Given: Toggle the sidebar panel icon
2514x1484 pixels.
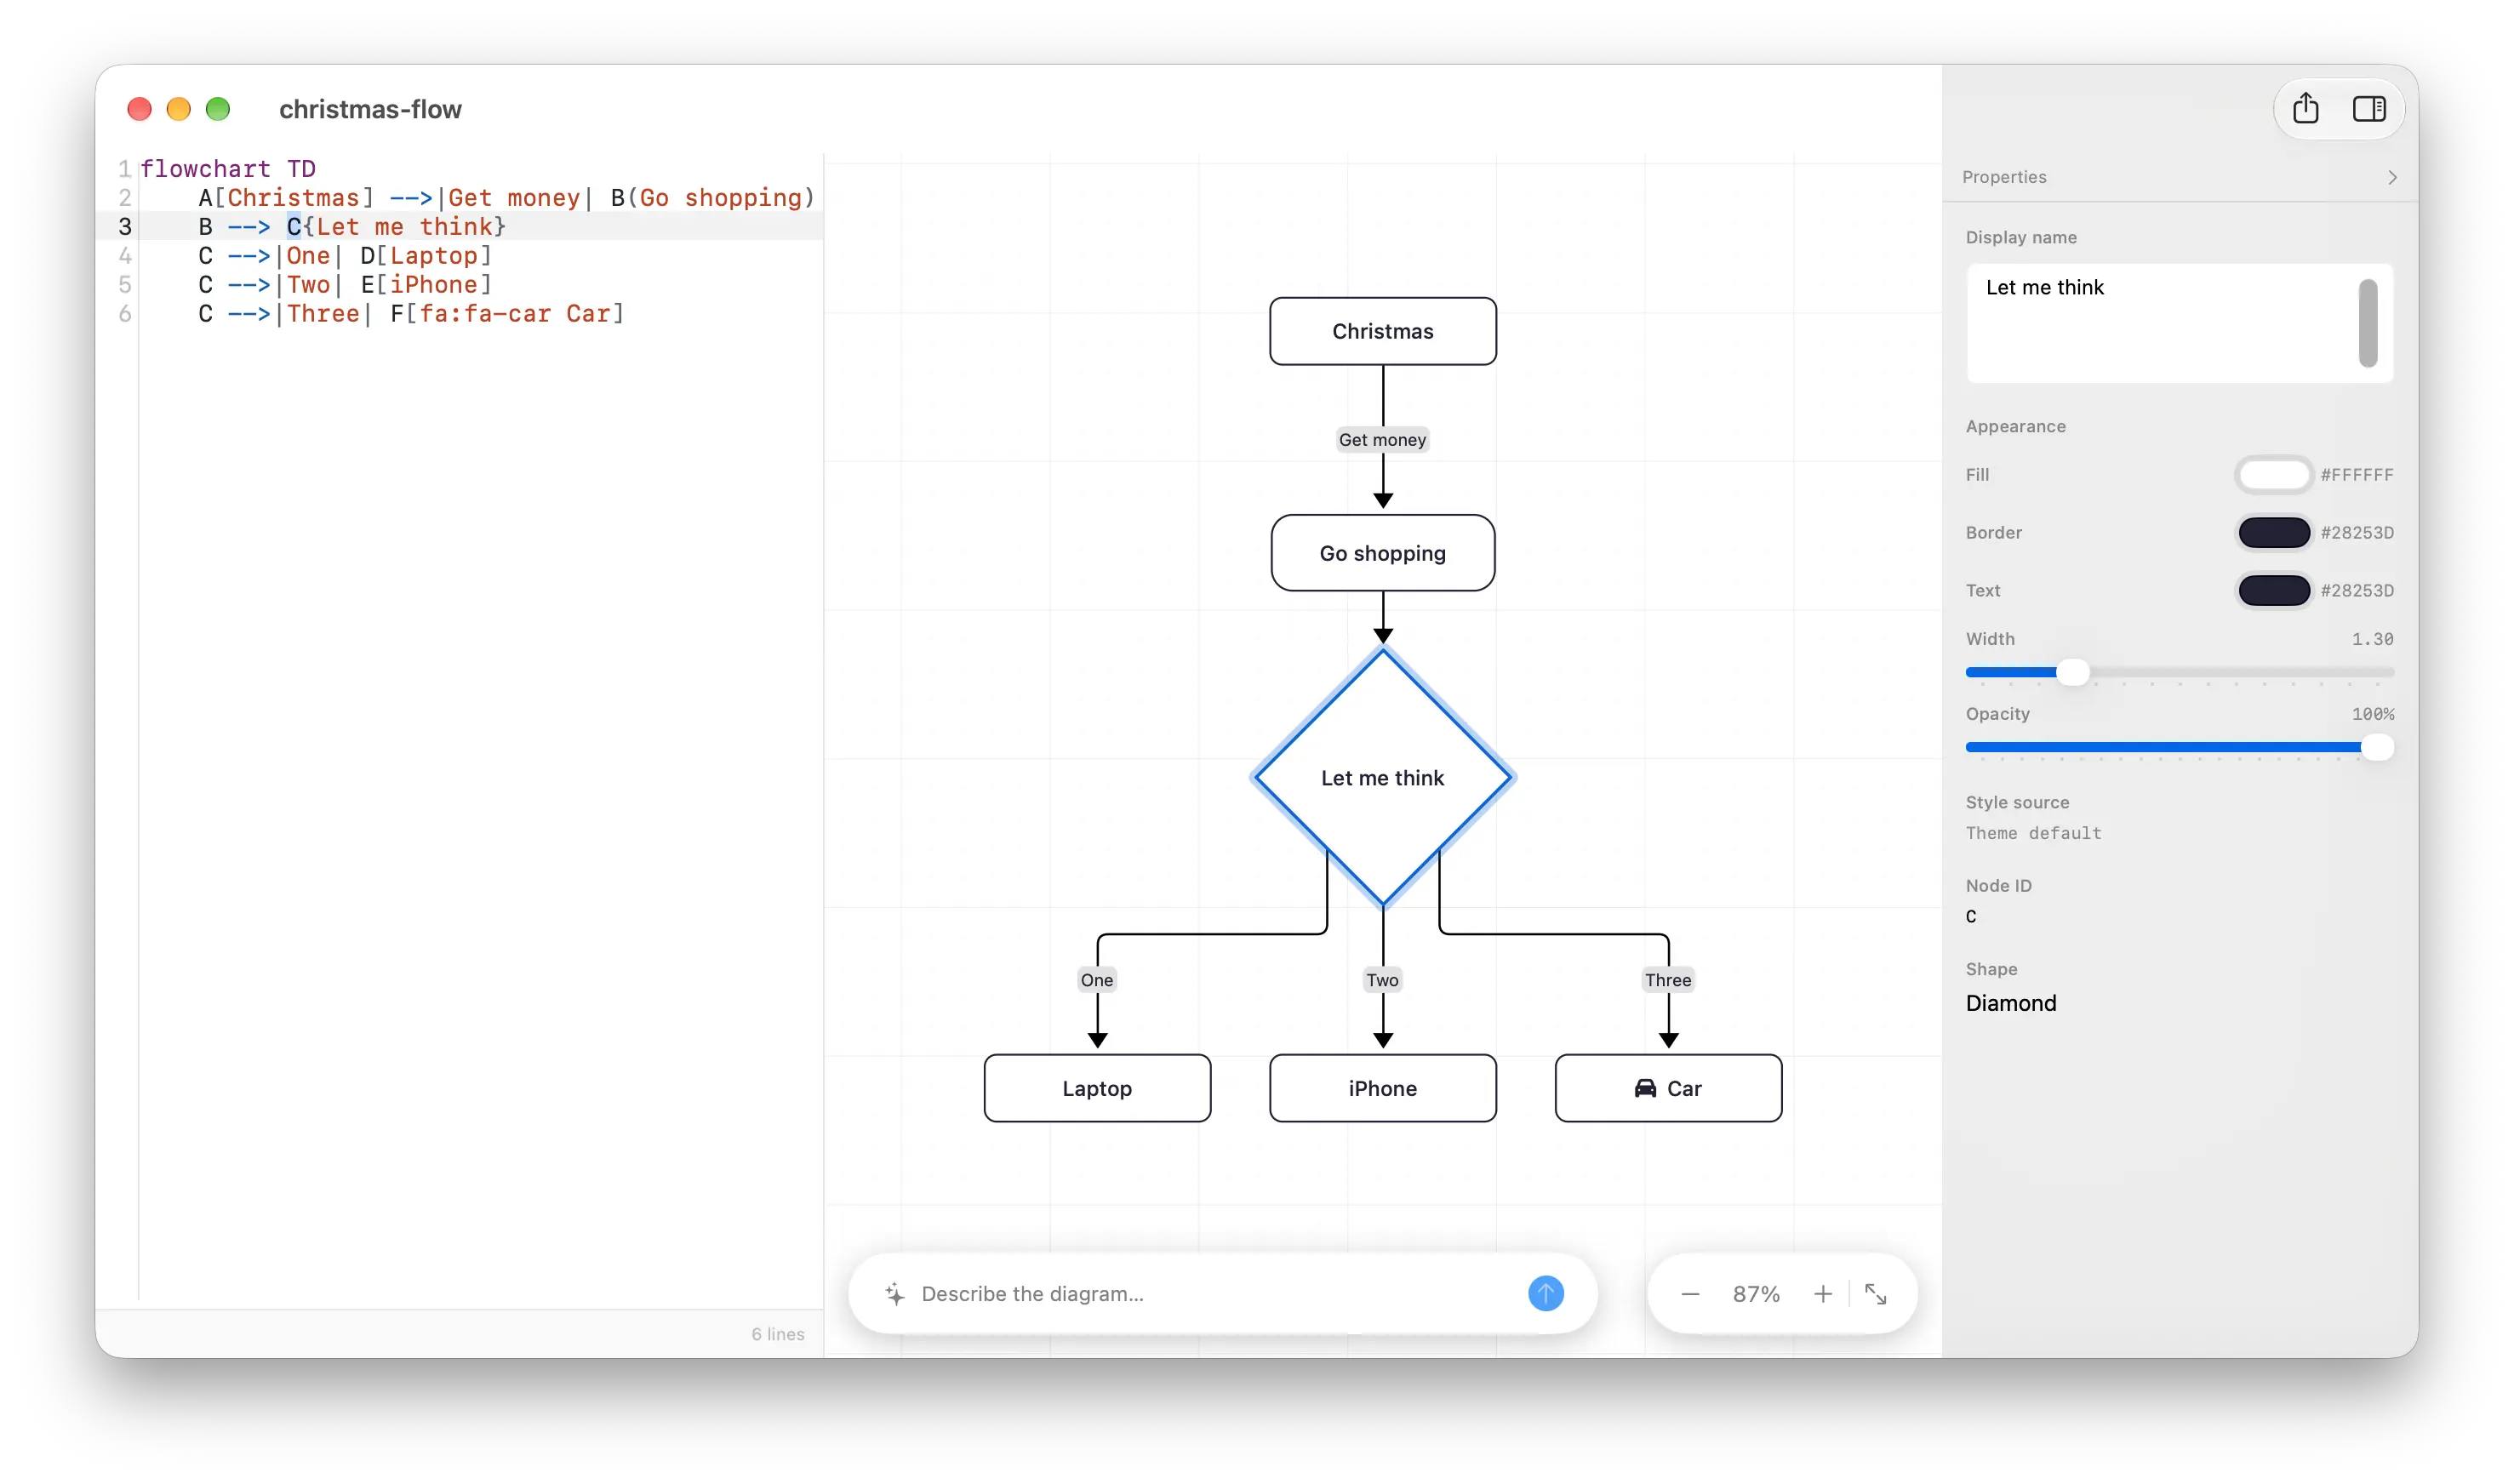Looking at the screenshot, I should 2368,108.
